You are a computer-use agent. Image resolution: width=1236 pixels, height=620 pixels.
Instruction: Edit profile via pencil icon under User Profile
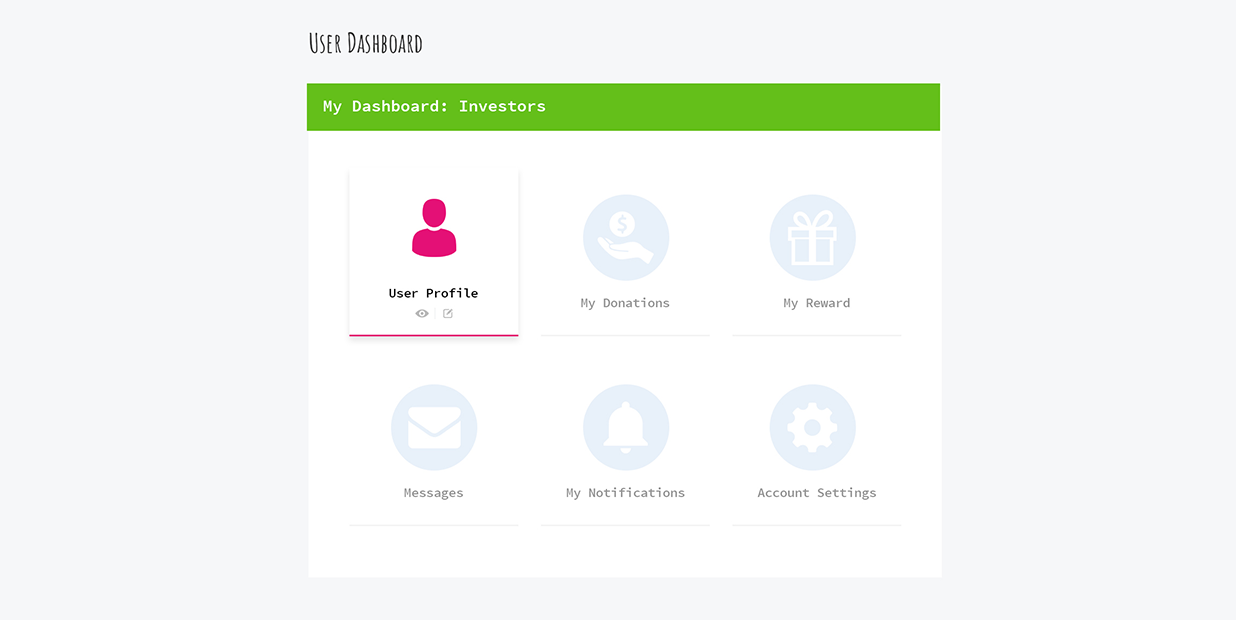pyautogui.click(x=448, y=314)
